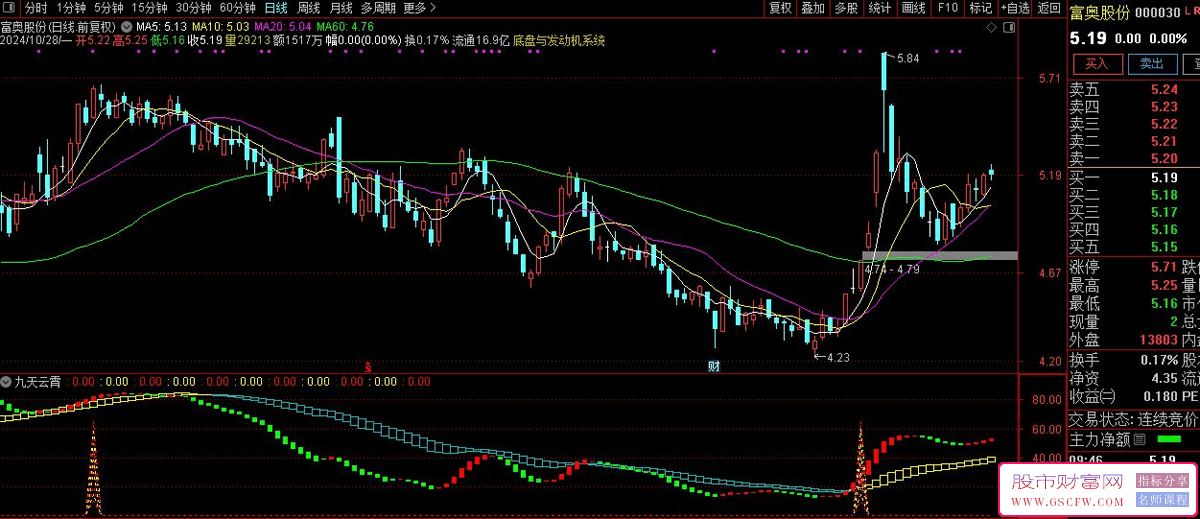Click the 最高 5.25 value
1200x519 pixels.
coord(1163,285)
